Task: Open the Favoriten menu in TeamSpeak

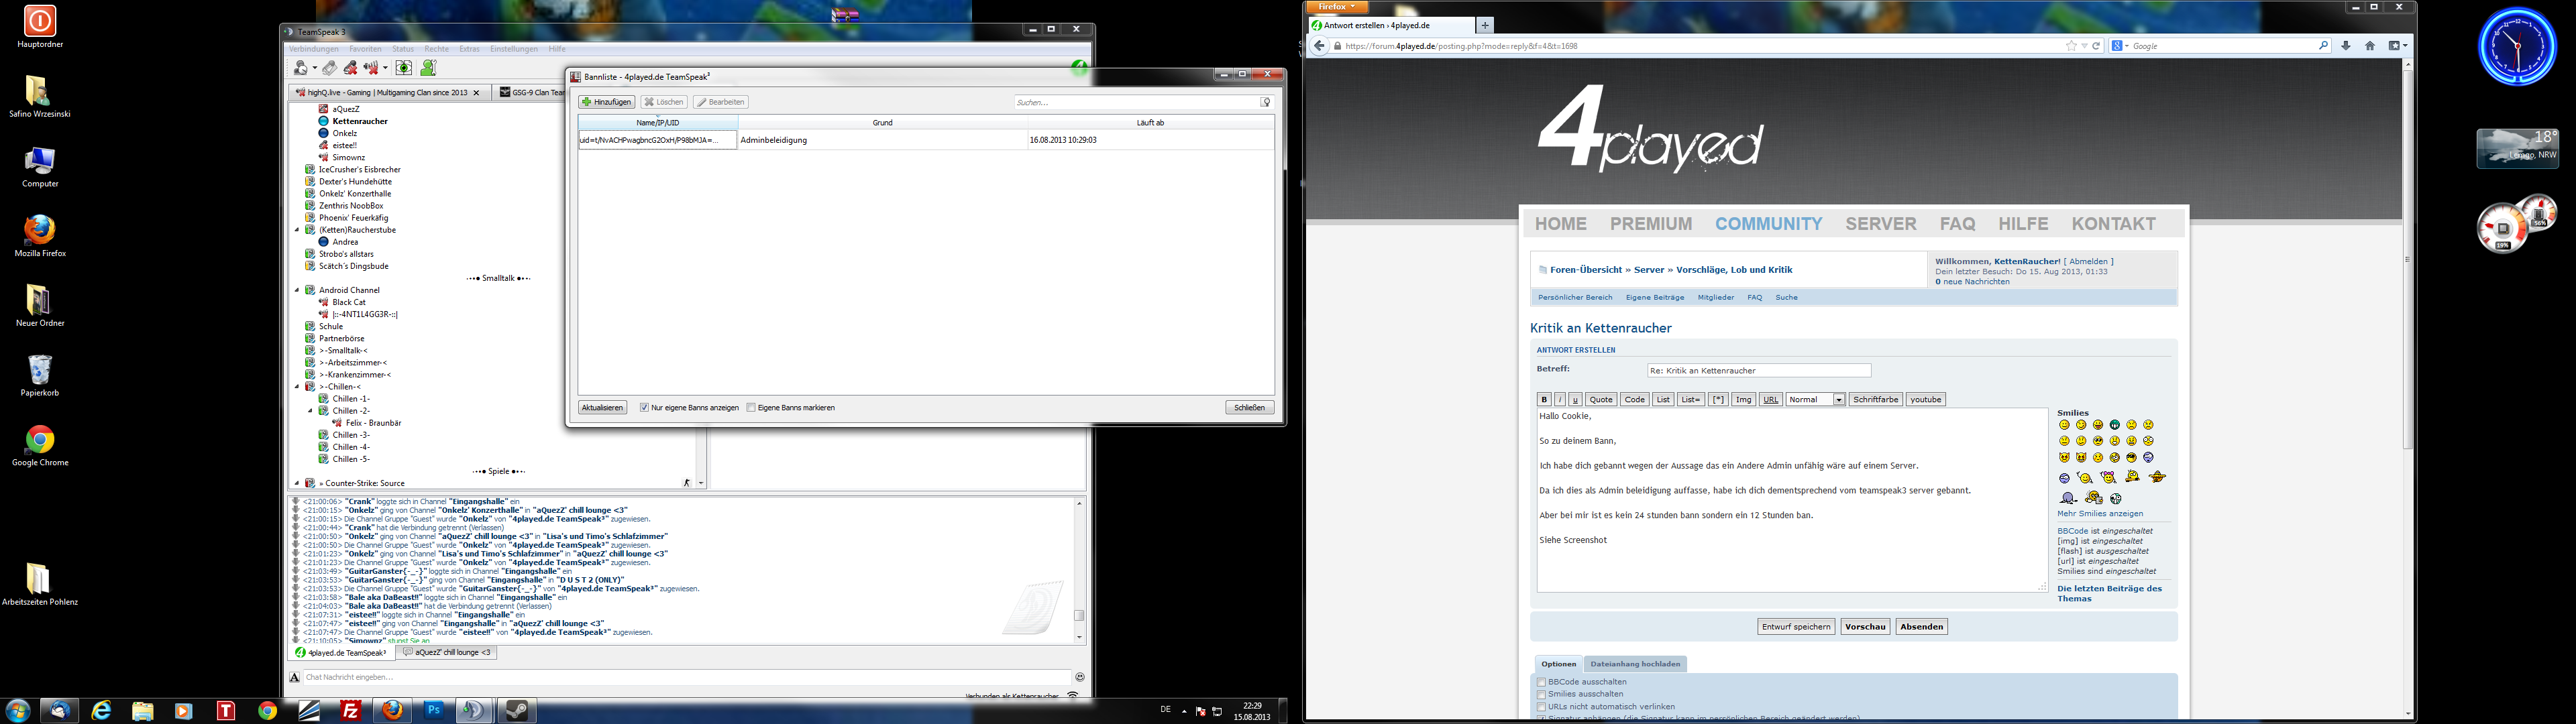Action: coord(365,49)
